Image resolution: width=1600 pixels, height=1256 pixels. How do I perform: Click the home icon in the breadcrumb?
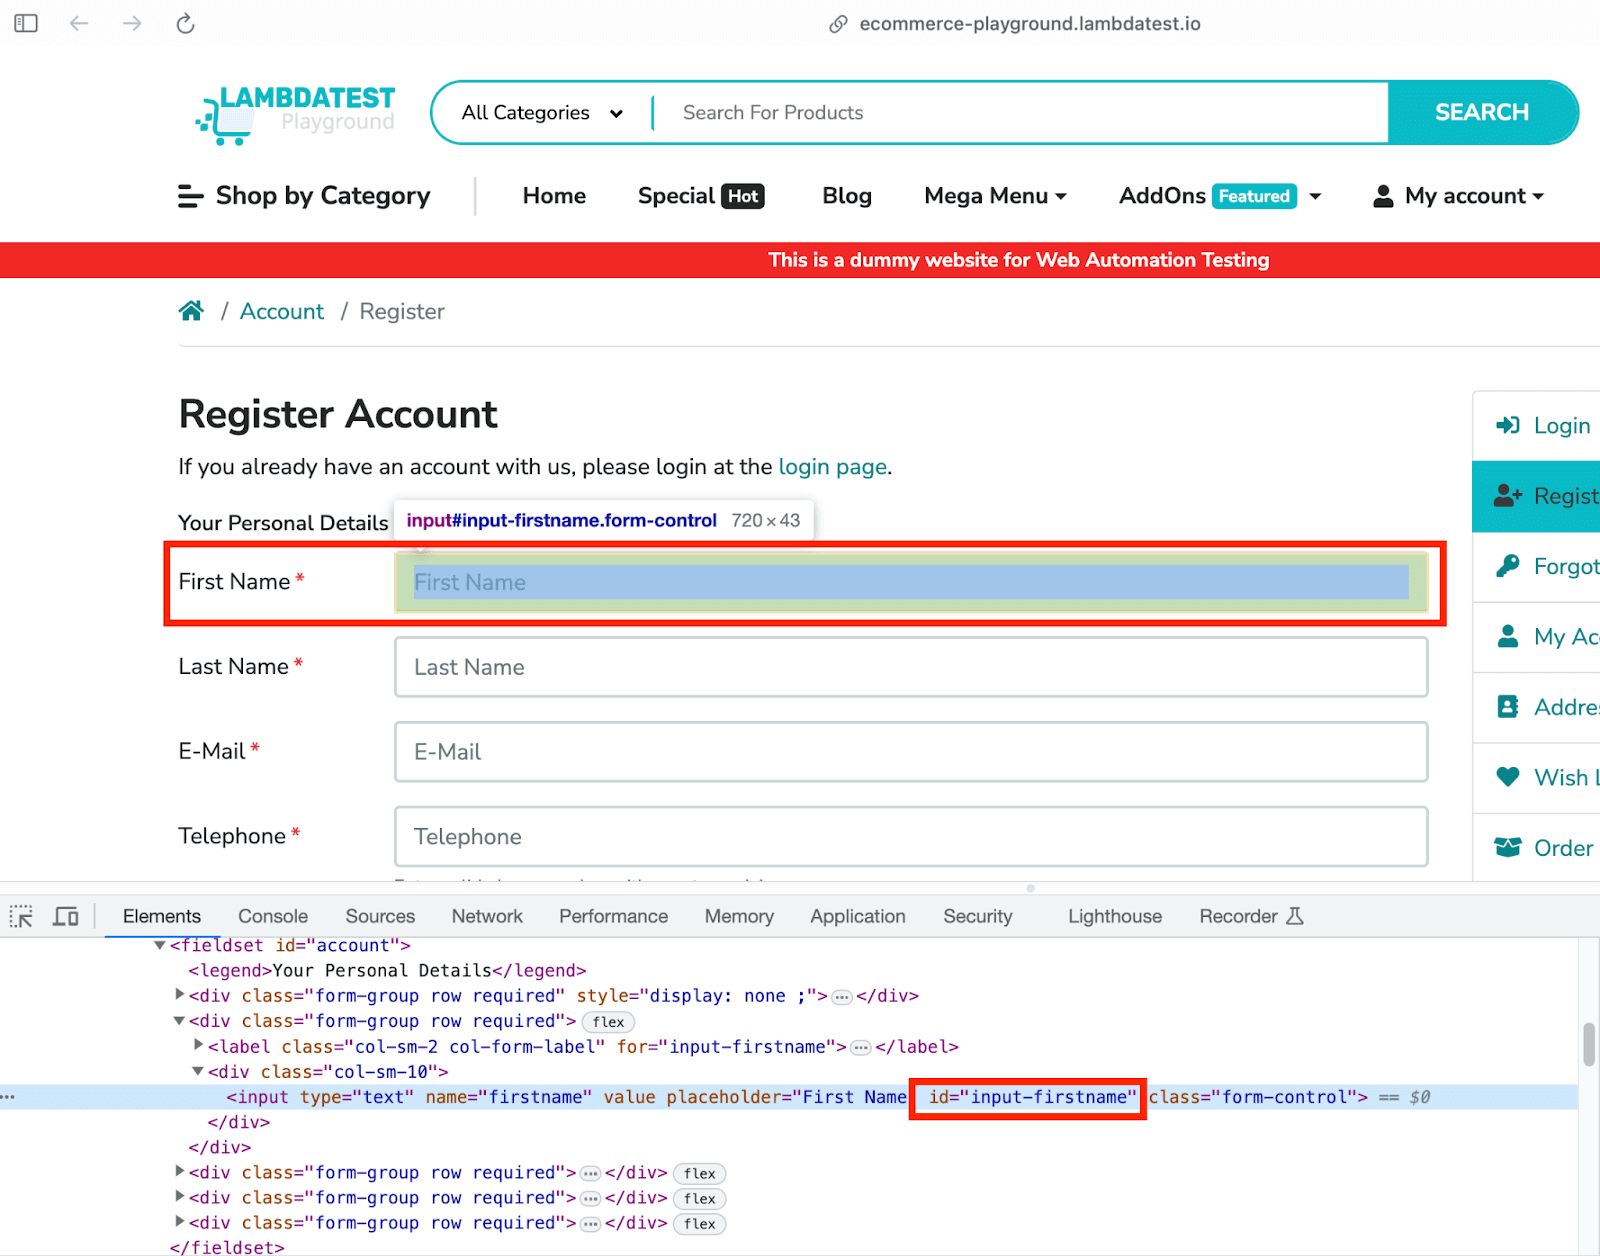point(191,311)
